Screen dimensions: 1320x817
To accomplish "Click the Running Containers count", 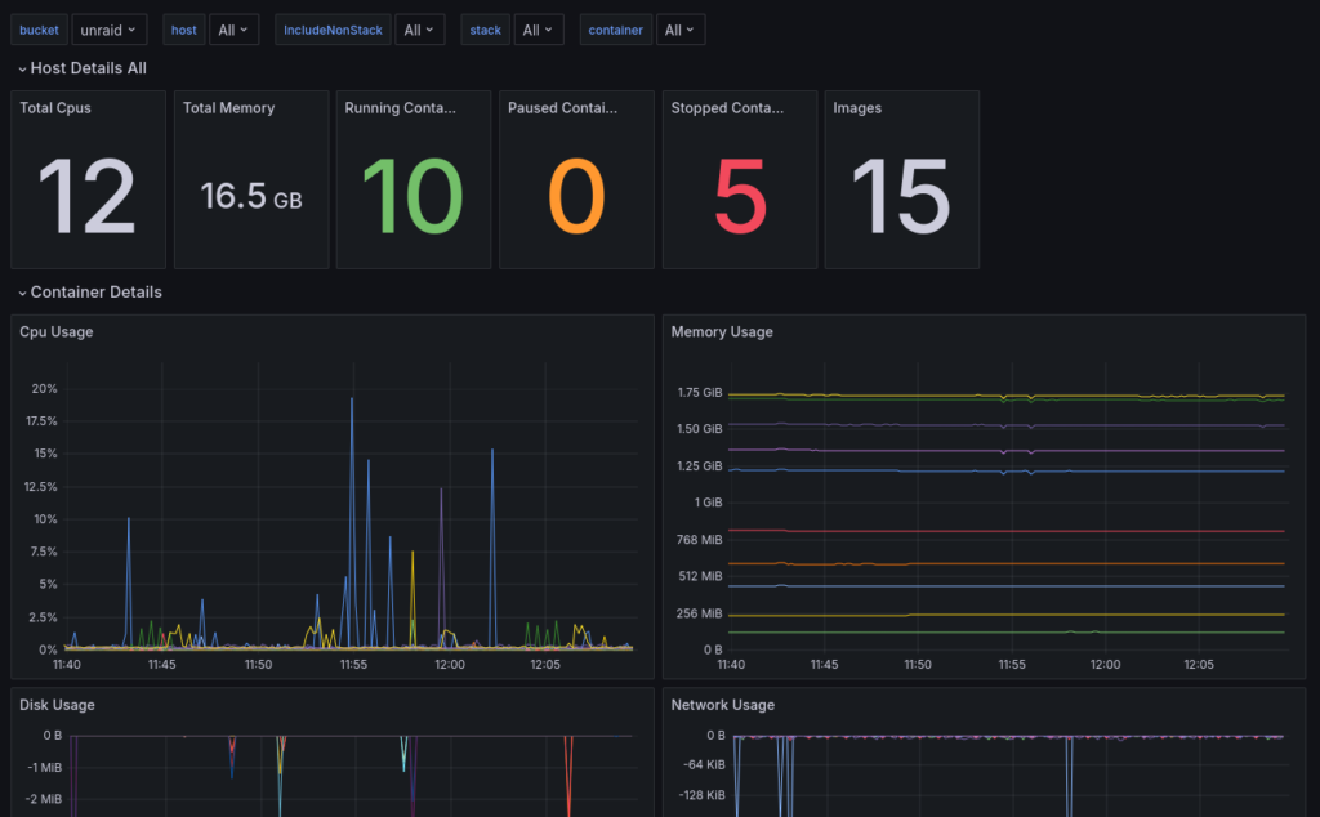I will [x=413, y=196].
